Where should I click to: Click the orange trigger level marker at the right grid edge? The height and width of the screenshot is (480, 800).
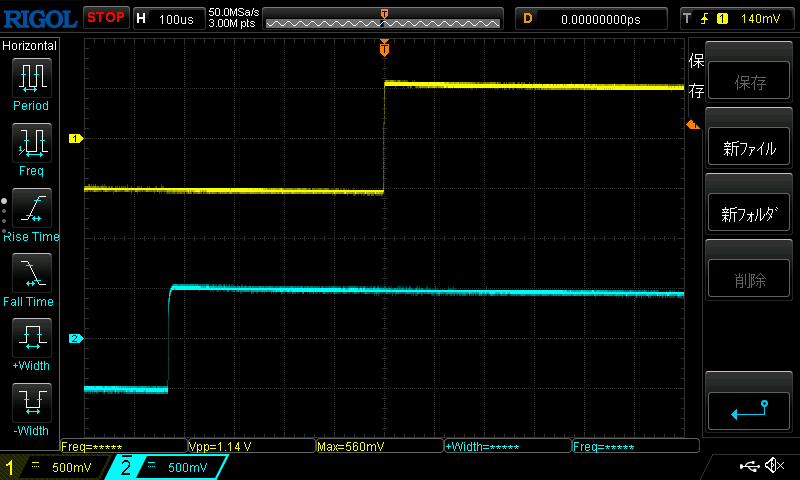click(x=693, y=124)
